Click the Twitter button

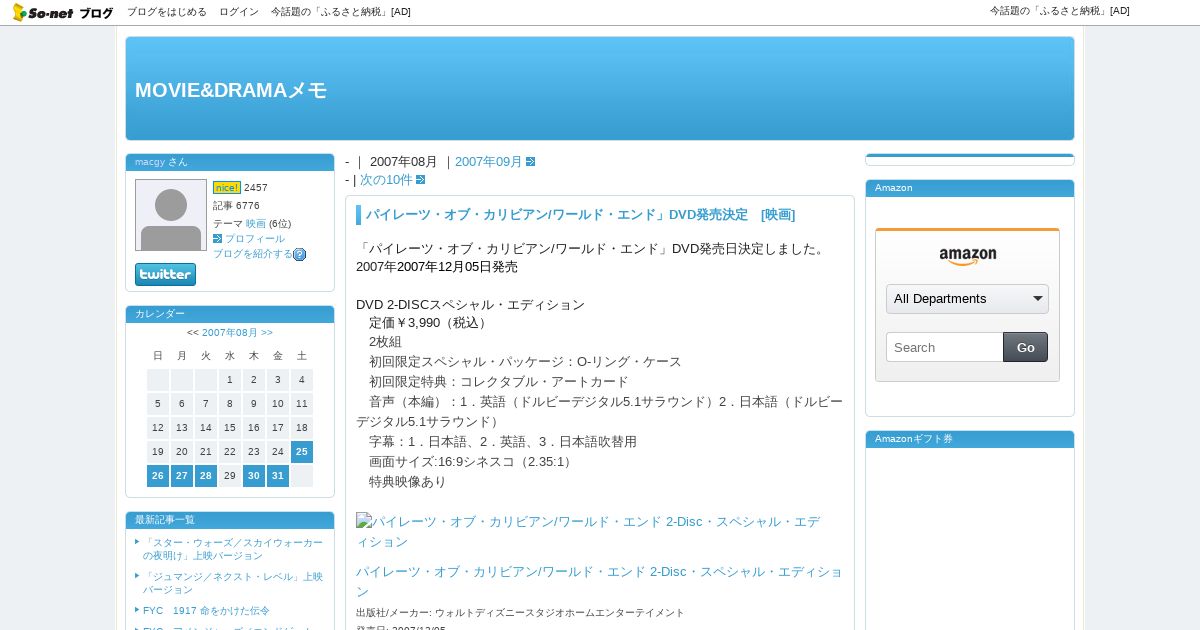(166, 274)
